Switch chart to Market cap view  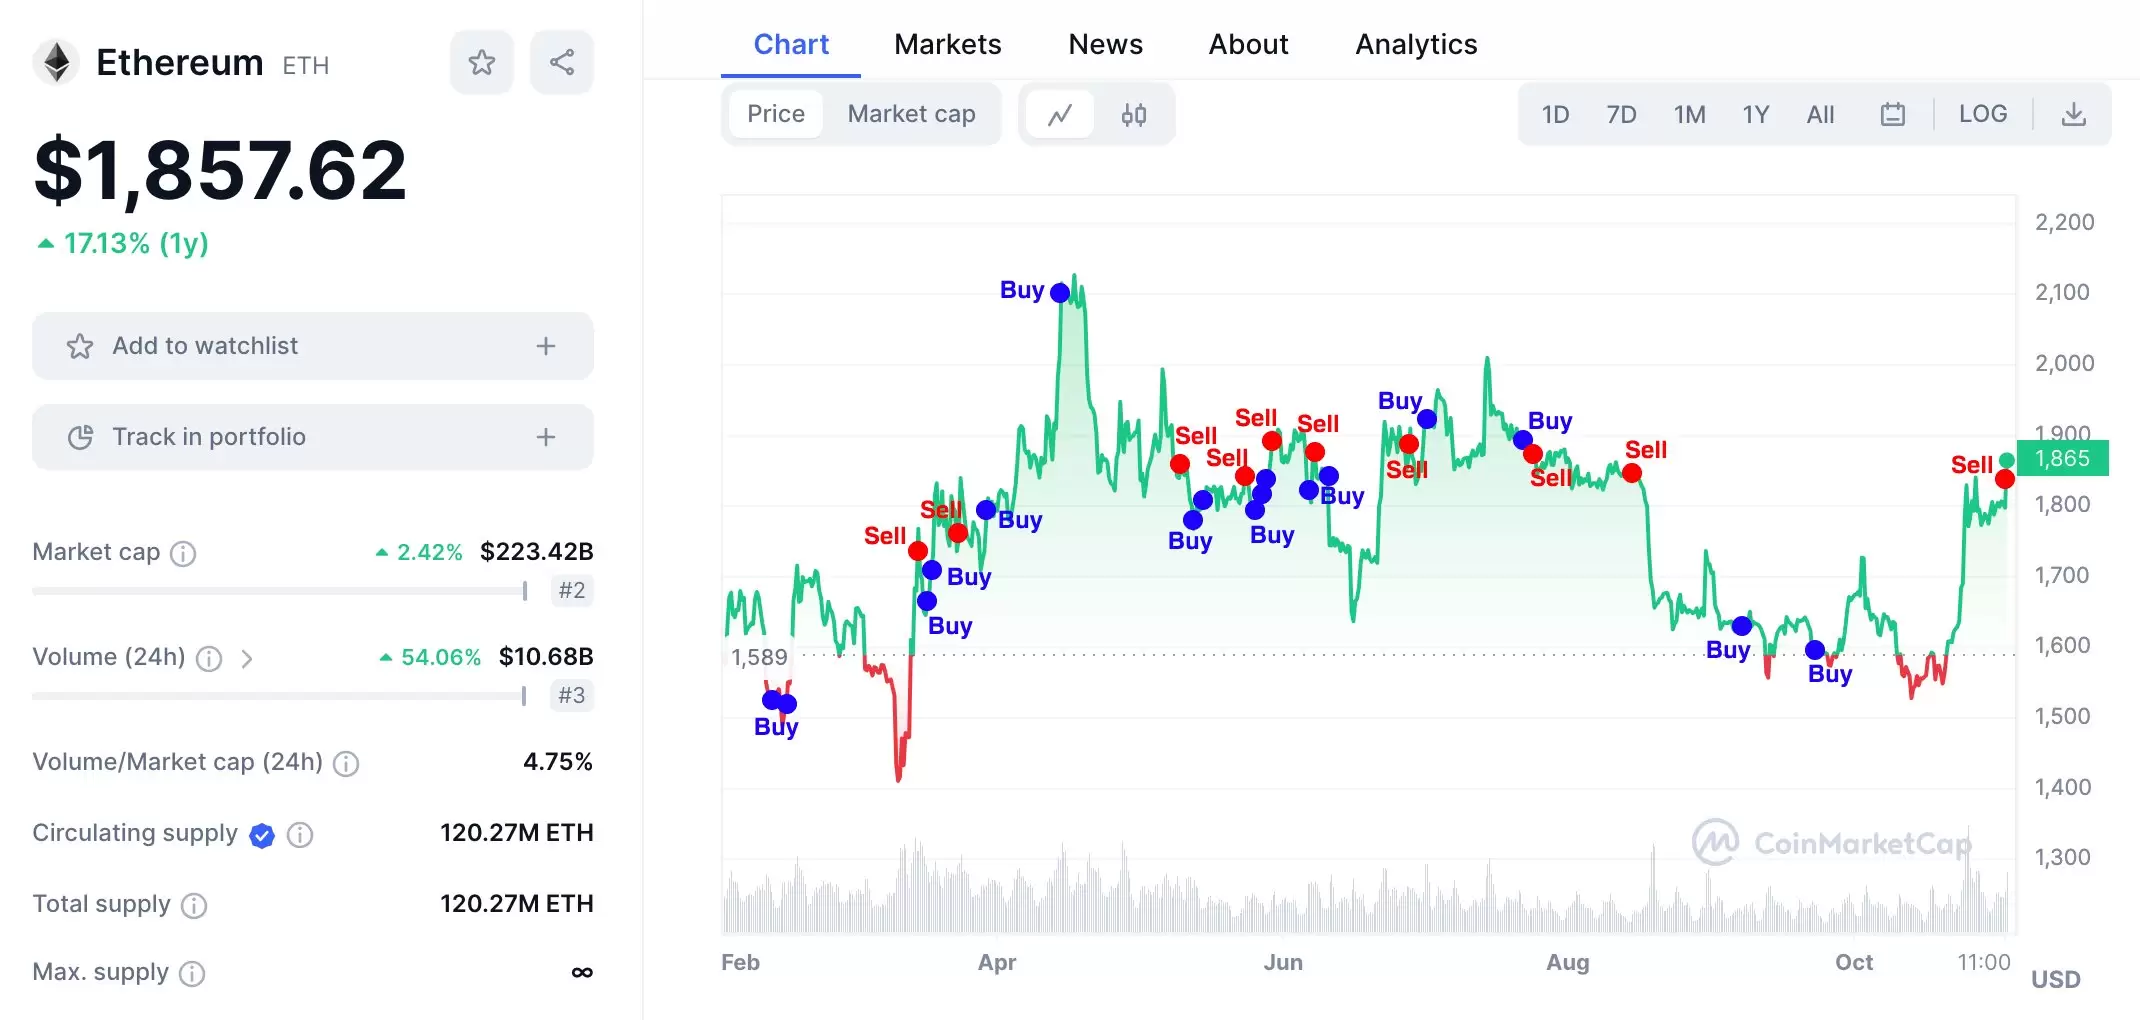coord(911,114)
